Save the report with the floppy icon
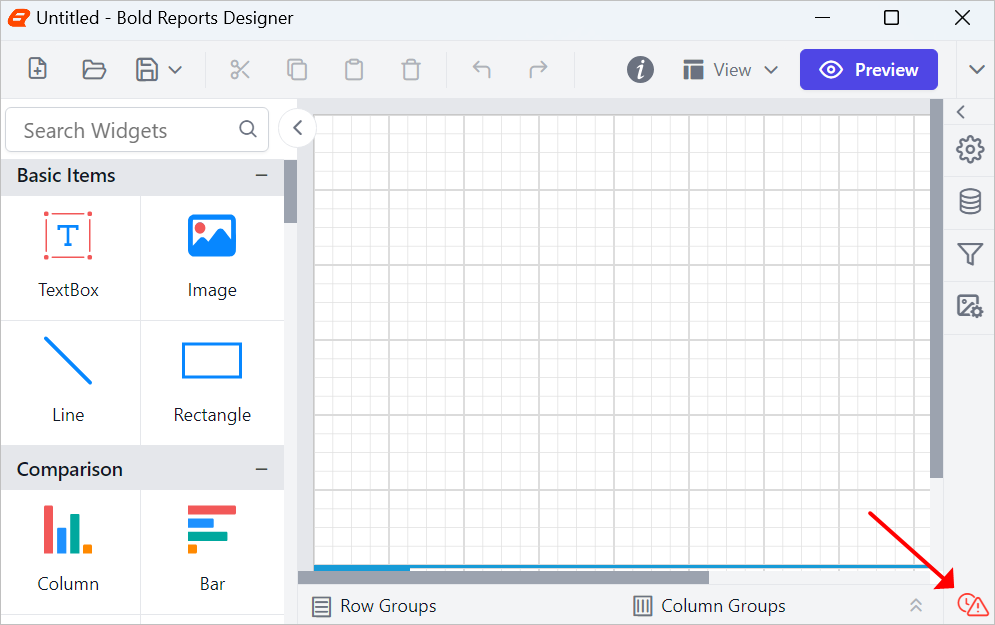995x625 pixels. 147,69
